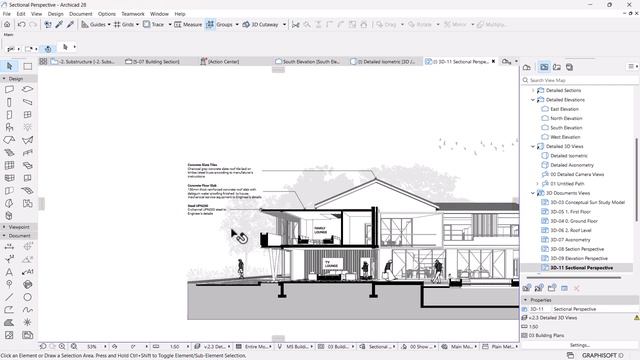This screenshot has height=360, width=640.
Task: Activate the Inject Parameters syringe
Action: coord(70,24)
